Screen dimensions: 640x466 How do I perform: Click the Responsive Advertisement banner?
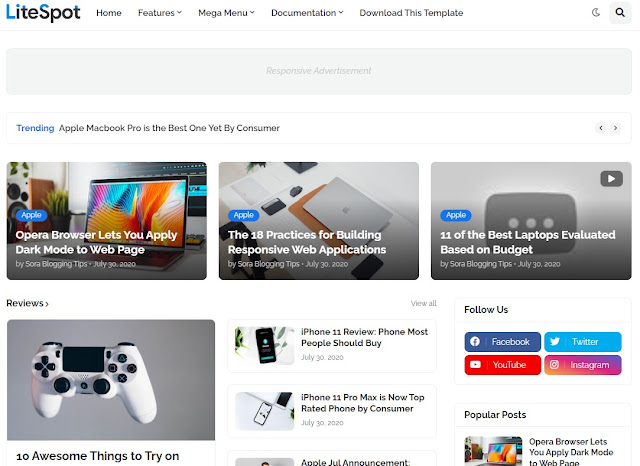pyautogui.click(x=319, y=71)
